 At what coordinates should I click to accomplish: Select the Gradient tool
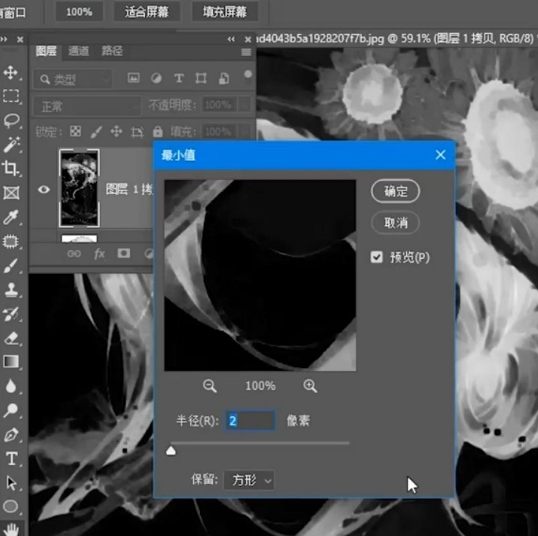tap(11, 362)
